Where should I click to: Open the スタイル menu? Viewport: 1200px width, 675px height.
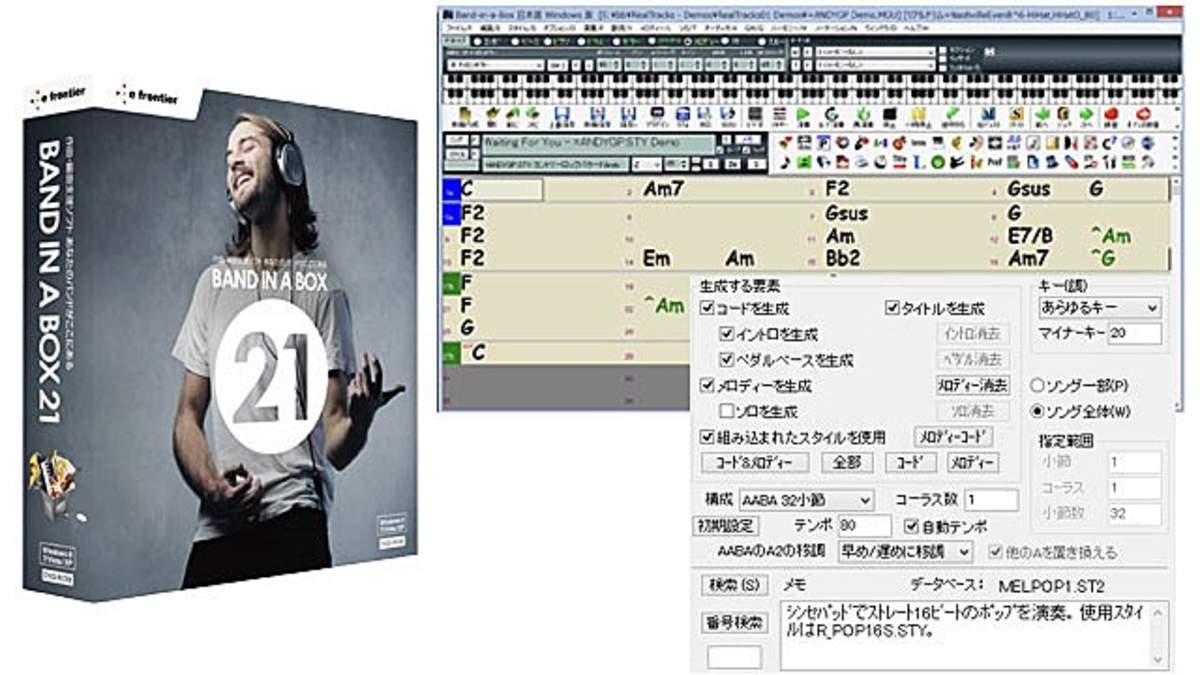521,29
